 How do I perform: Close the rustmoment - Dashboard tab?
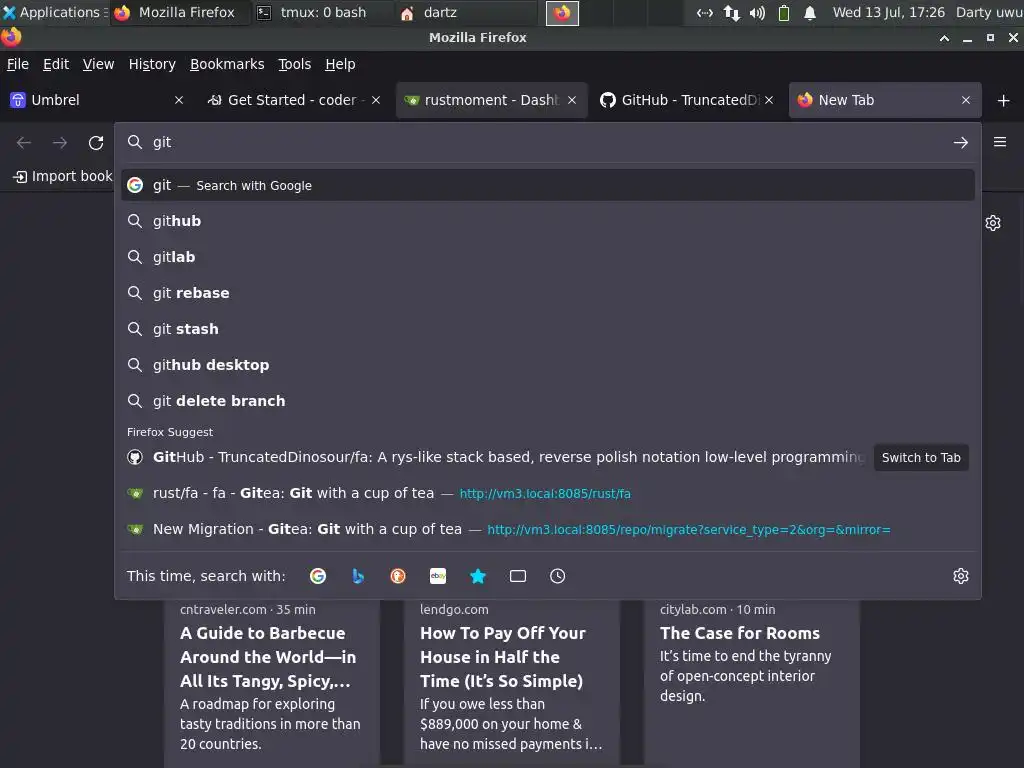coord(572,100)
